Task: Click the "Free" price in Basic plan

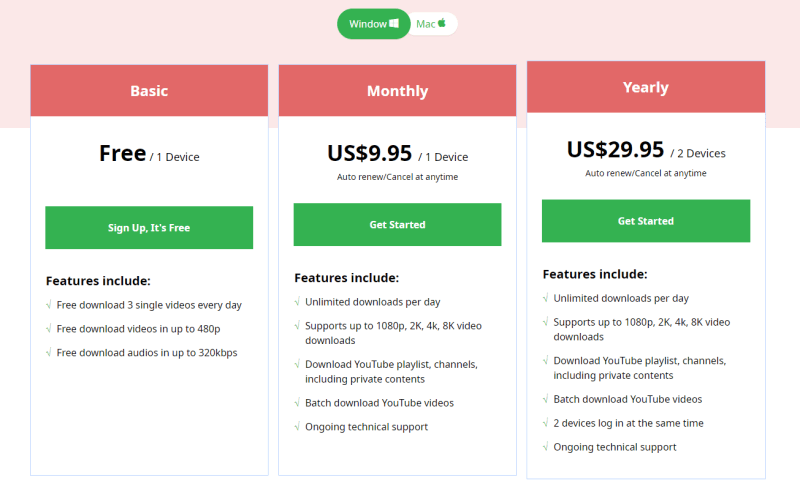Action: 122,154
